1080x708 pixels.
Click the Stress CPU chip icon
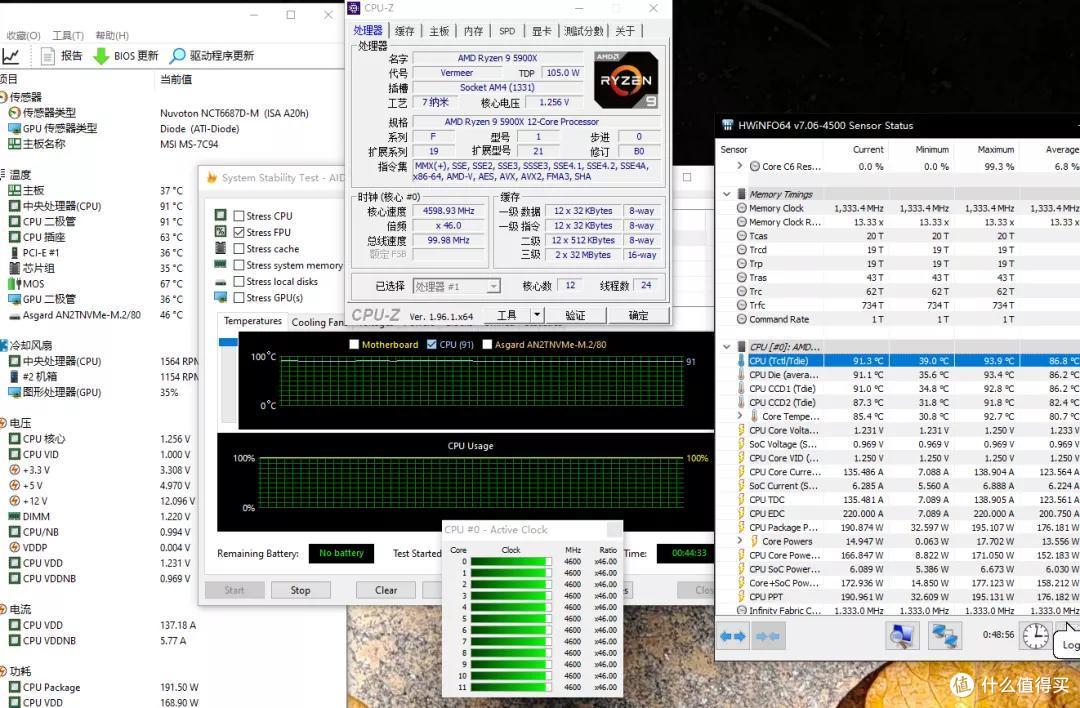(220, 215)
